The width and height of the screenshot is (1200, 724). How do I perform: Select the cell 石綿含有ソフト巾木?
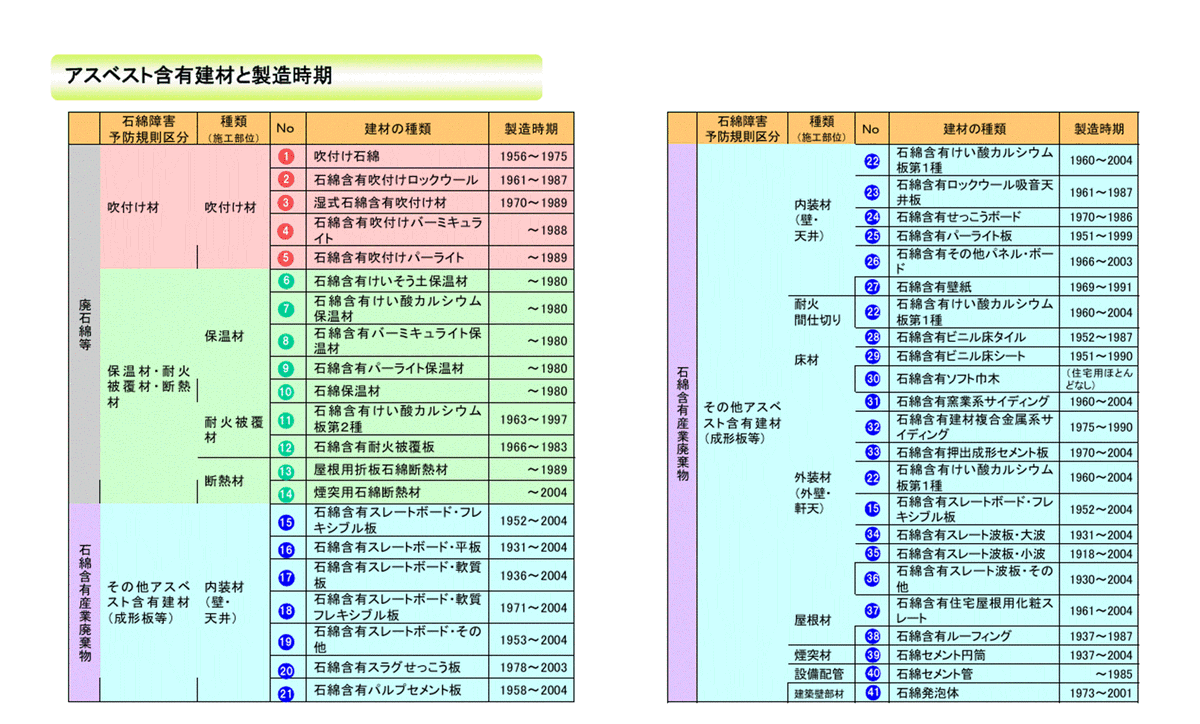pos(973,379)
